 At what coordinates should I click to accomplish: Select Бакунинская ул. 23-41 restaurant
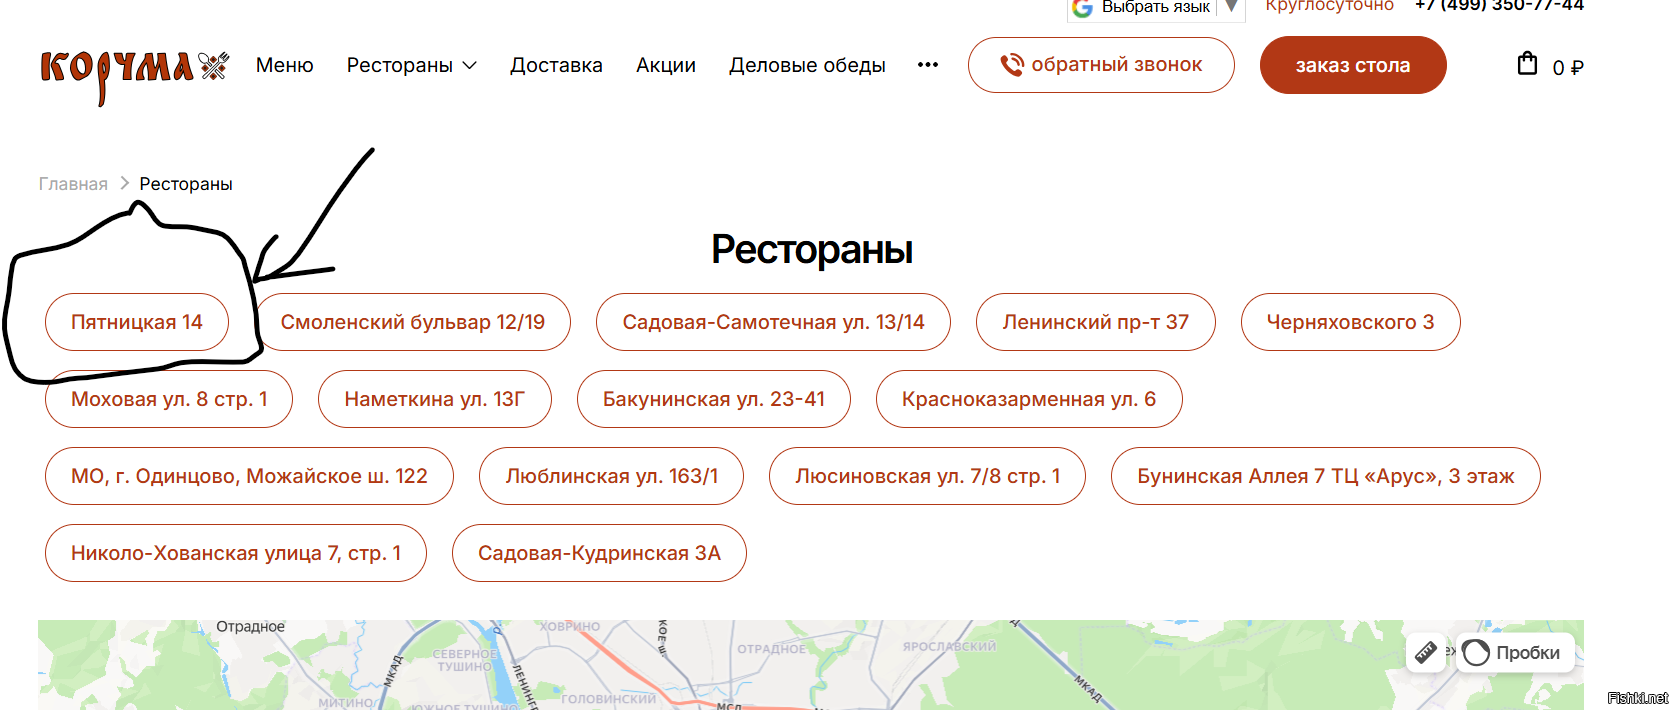[714, 399]
